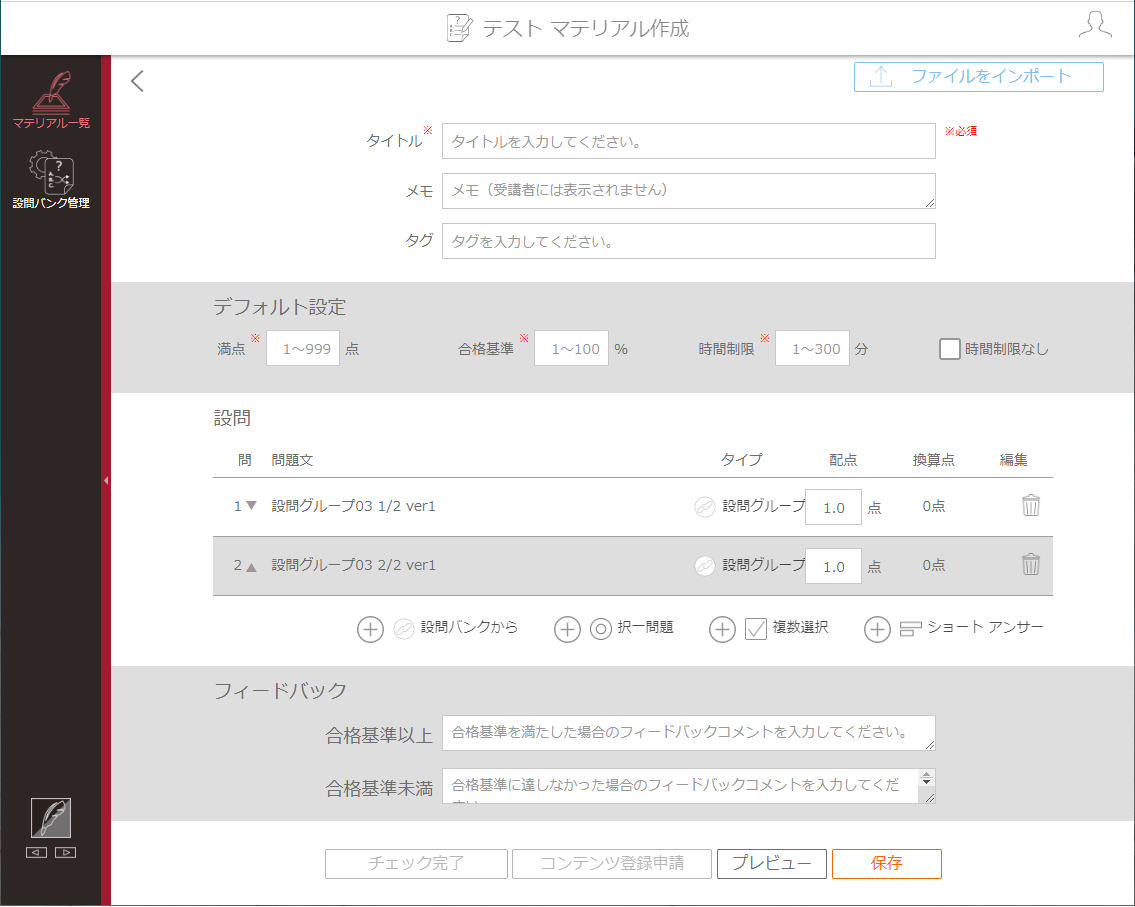1135x907 pixels.
Task: Select question row 設問グループ03 2/2 ver1
Action: pyautogui.click(x=632, y=566)
